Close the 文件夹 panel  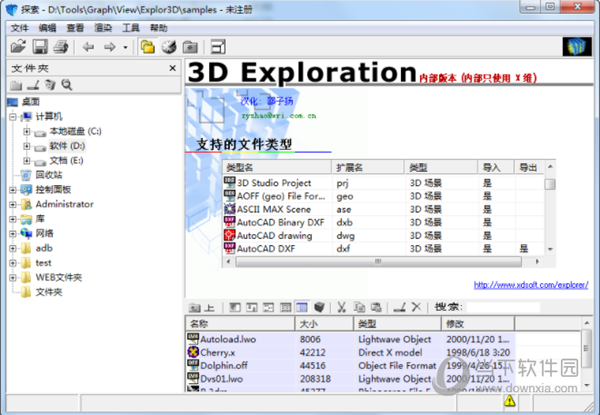coord(173,68)
